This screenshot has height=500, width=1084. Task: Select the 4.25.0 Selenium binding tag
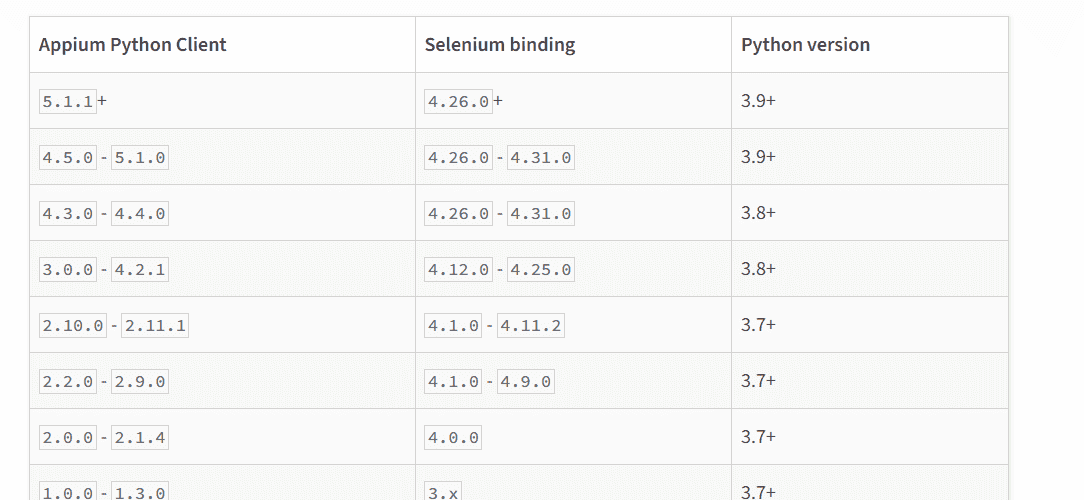tap(540, 269)
